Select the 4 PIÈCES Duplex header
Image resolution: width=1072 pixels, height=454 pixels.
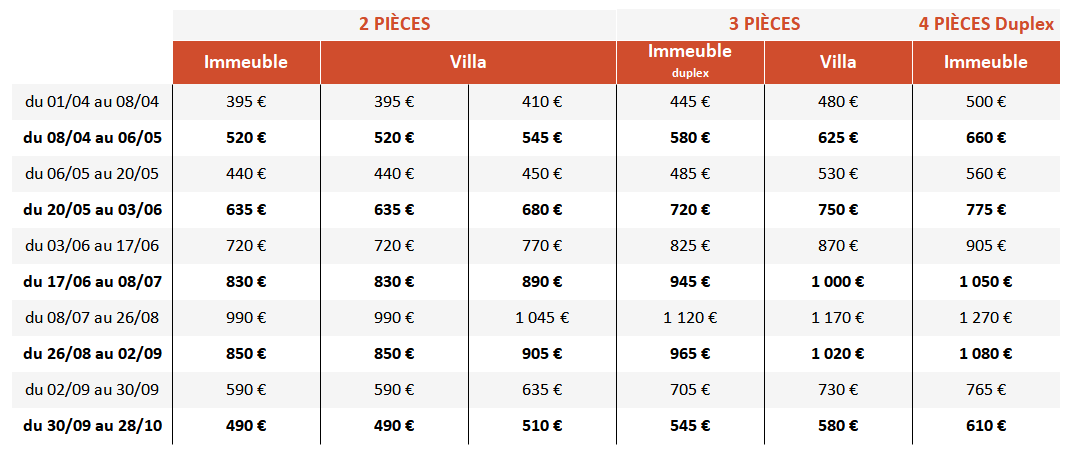click(x=986, y=24)
